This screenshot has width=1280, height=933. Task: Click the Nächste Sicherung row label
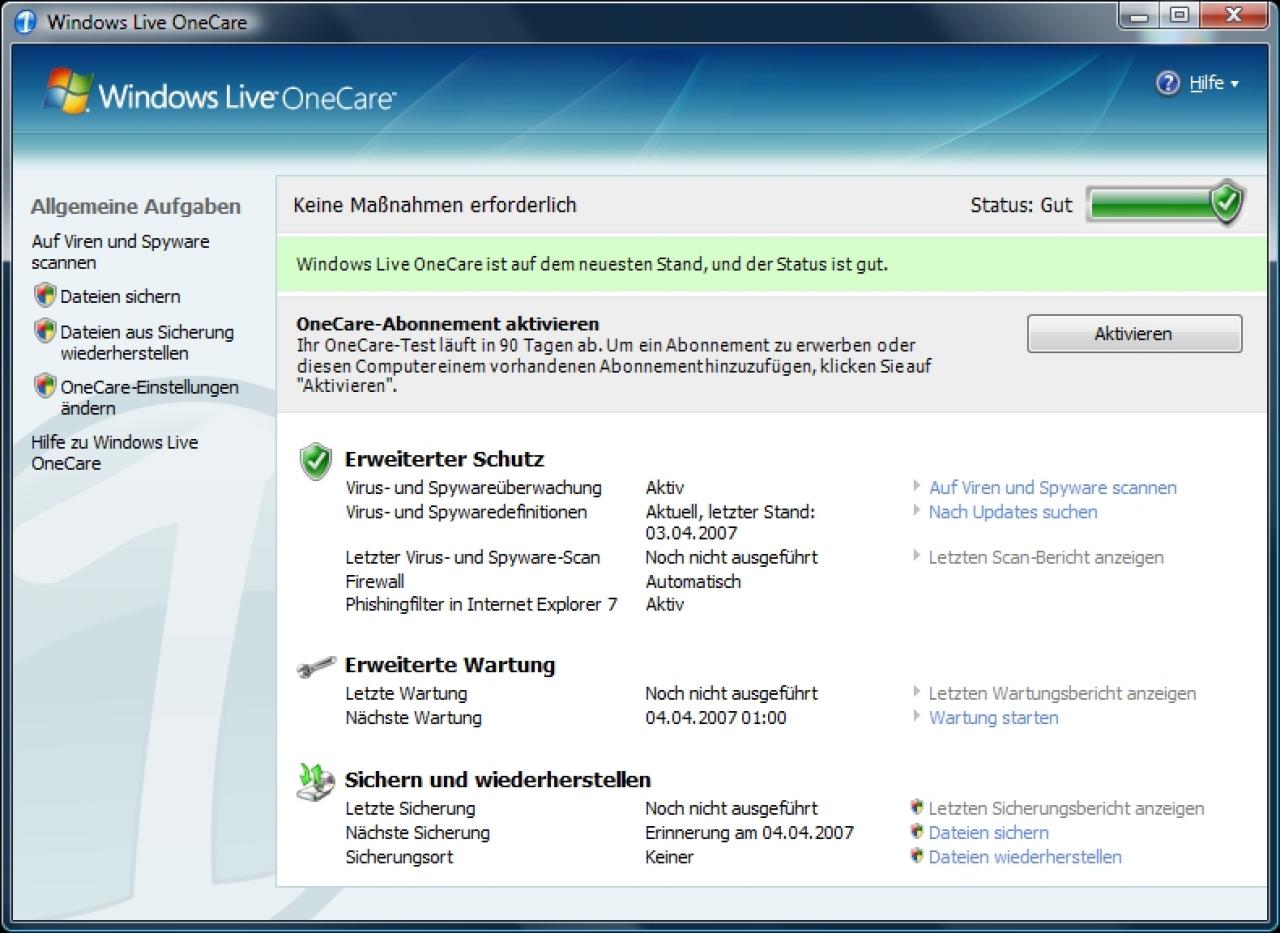tap(418, 832)
